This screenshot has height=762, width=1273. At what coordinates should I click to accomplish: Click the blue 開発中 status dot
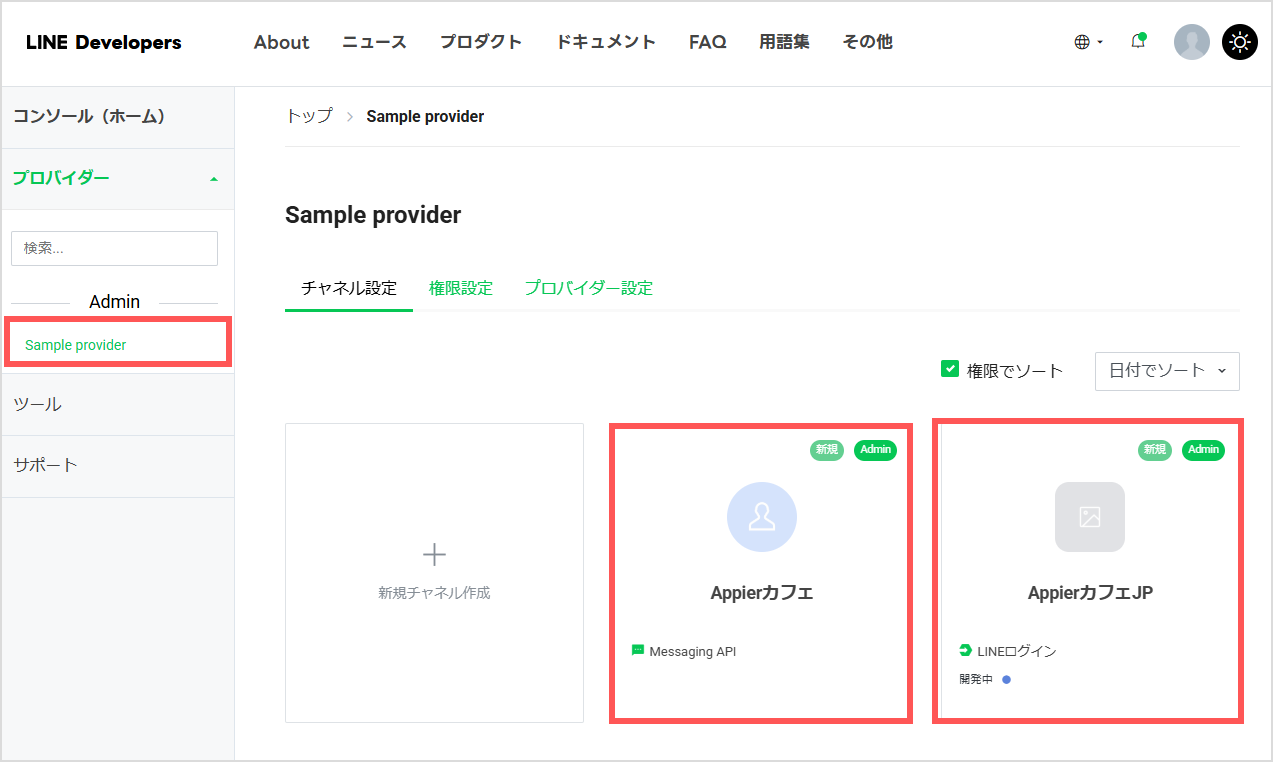1007,679
